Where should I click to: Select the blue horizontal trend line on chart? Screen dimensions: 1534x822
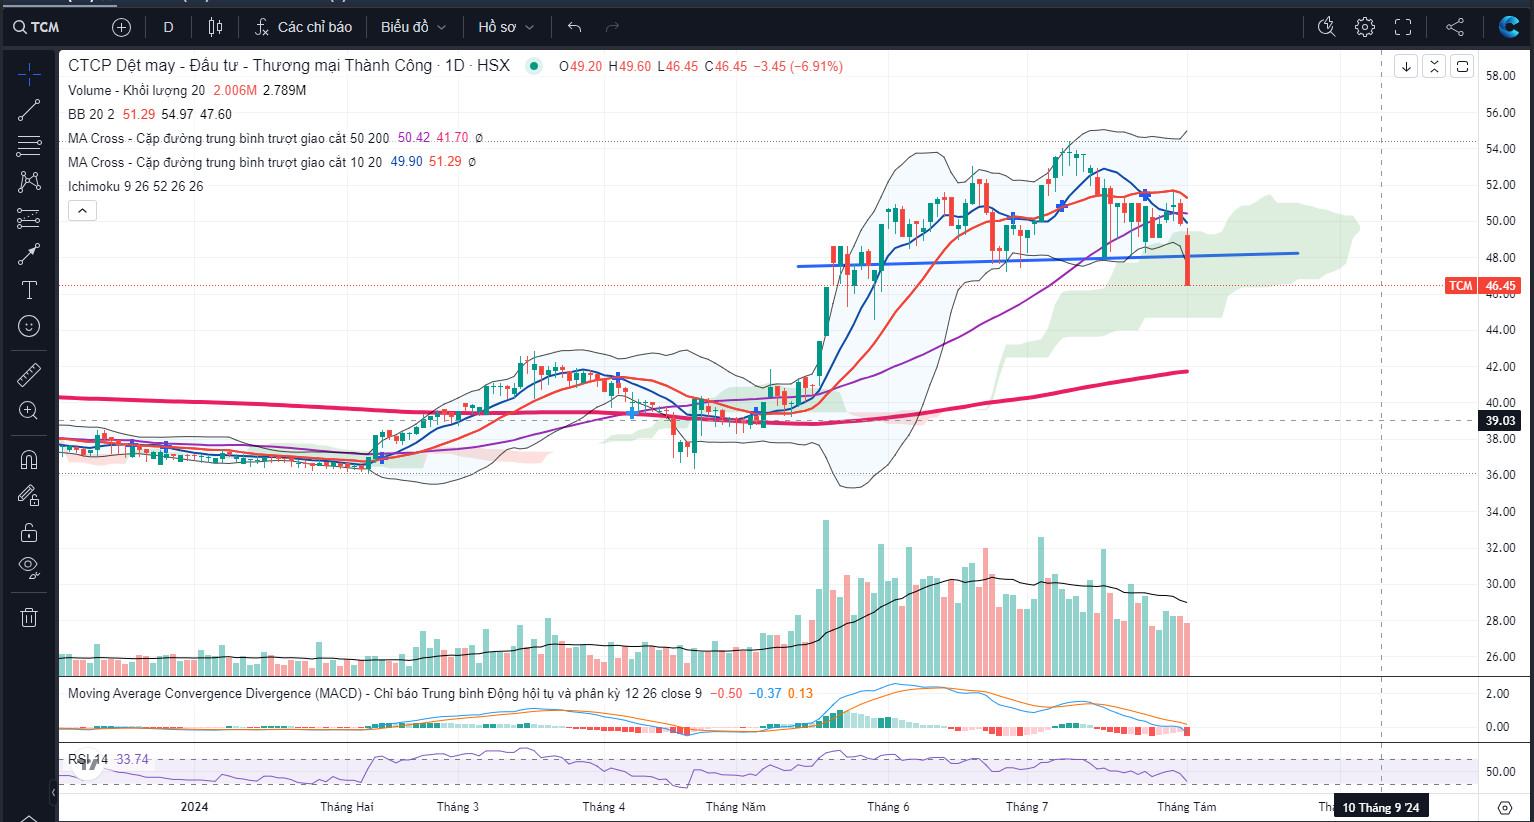tap(1047, 260)
